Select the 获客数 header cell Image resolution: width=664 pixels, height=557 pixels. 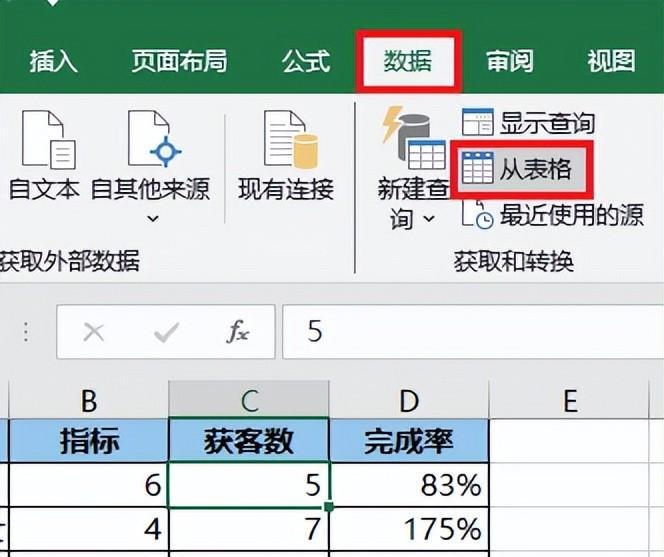(249, 441)
